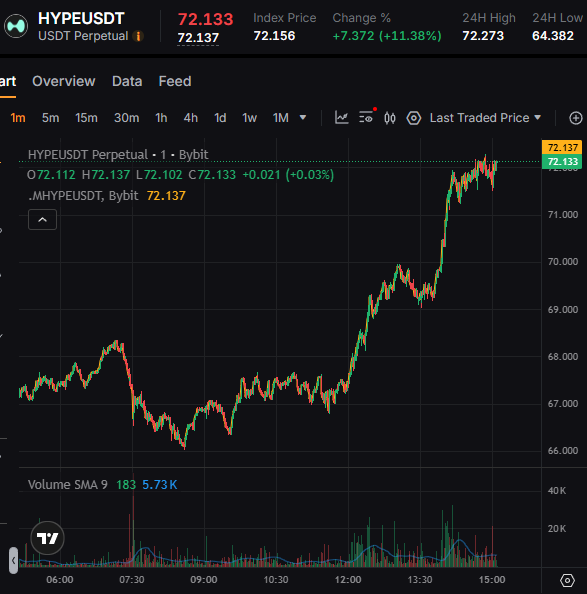Screen dimensions: 587x594
Task: Click the Change % value +7.372 (+11.38%)
Action: pyautogui.click(x=387, y=36)
